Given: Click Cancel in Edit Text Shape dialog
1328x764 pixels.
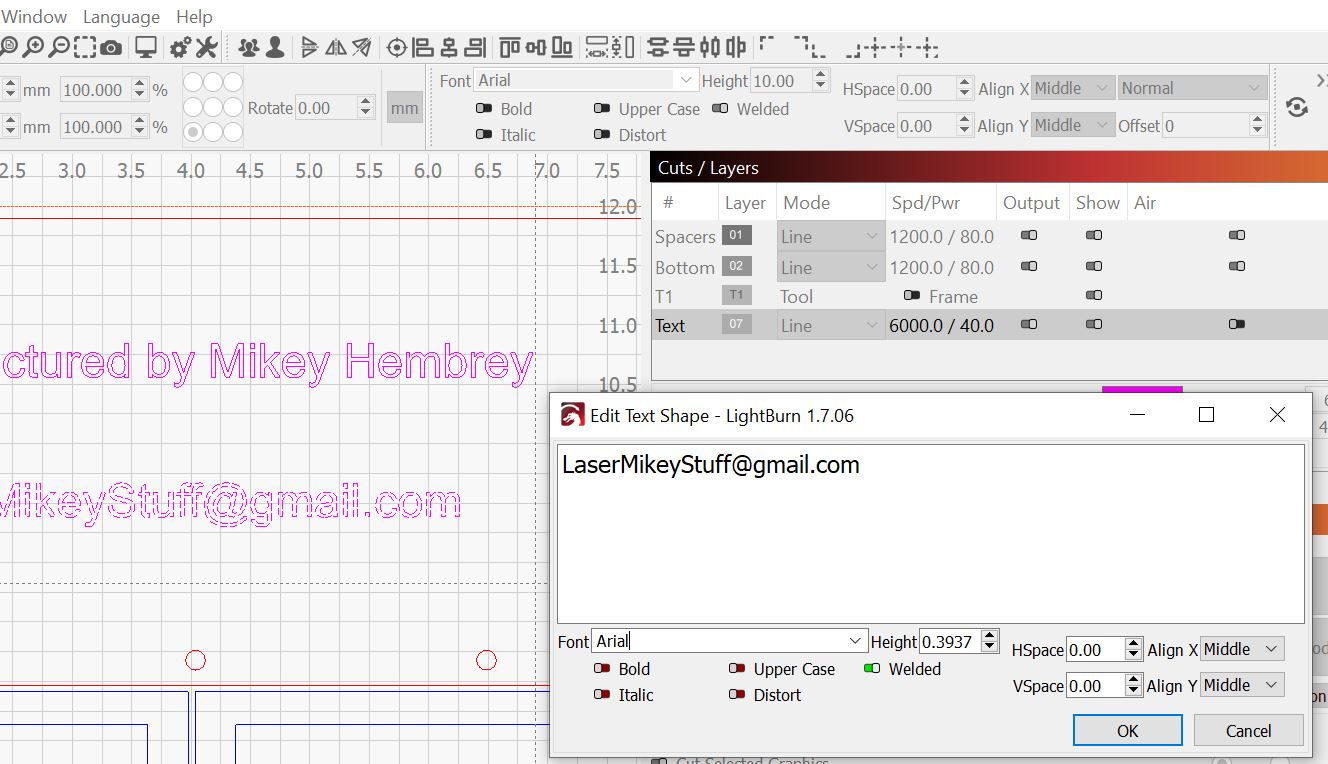Looking at the screenshot, I should coord(1249,730).
